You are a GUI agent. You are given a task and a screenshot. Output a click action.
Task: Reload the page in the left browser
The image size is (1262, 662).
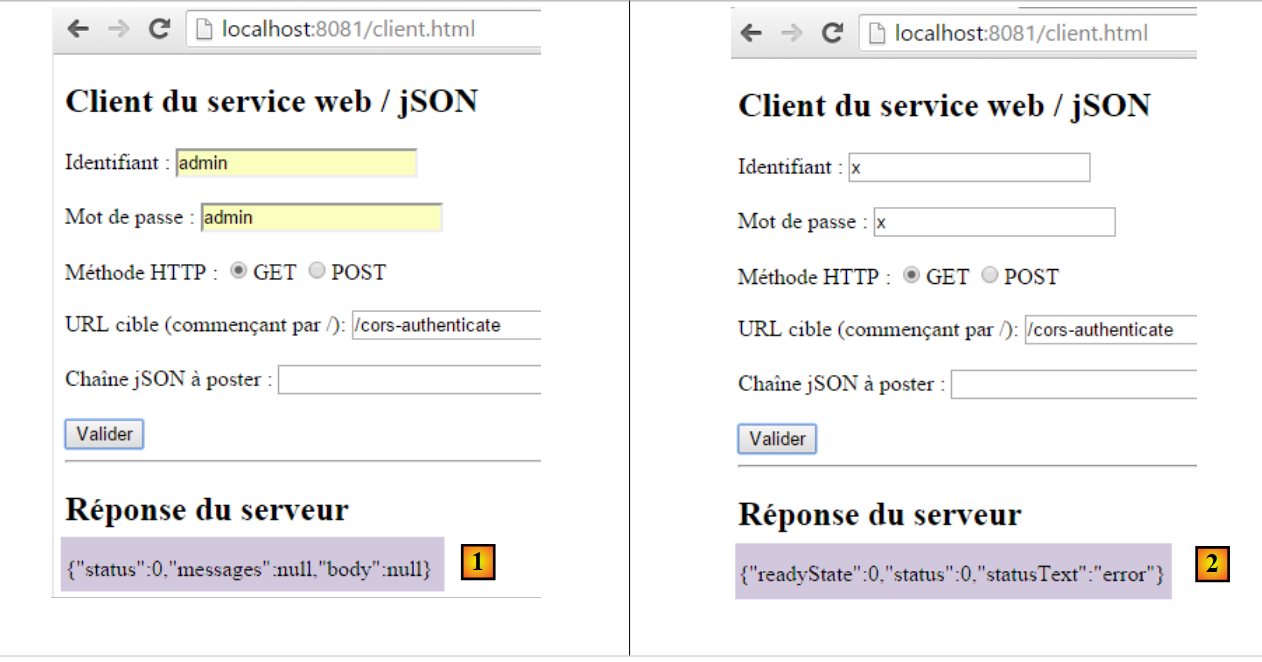[158, 30]
